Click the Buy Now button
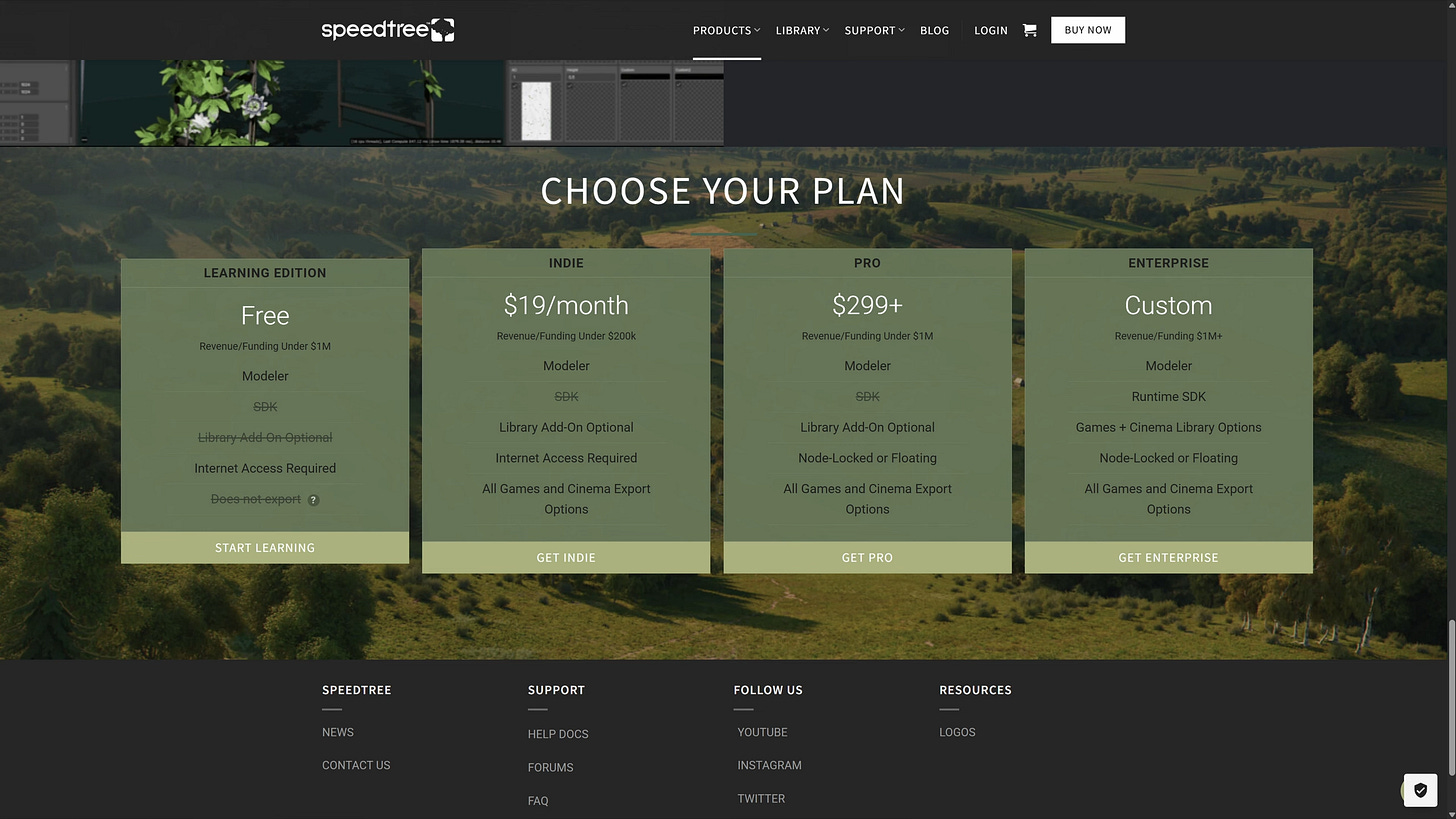1456x819 pixels. tap(1088, 30)
